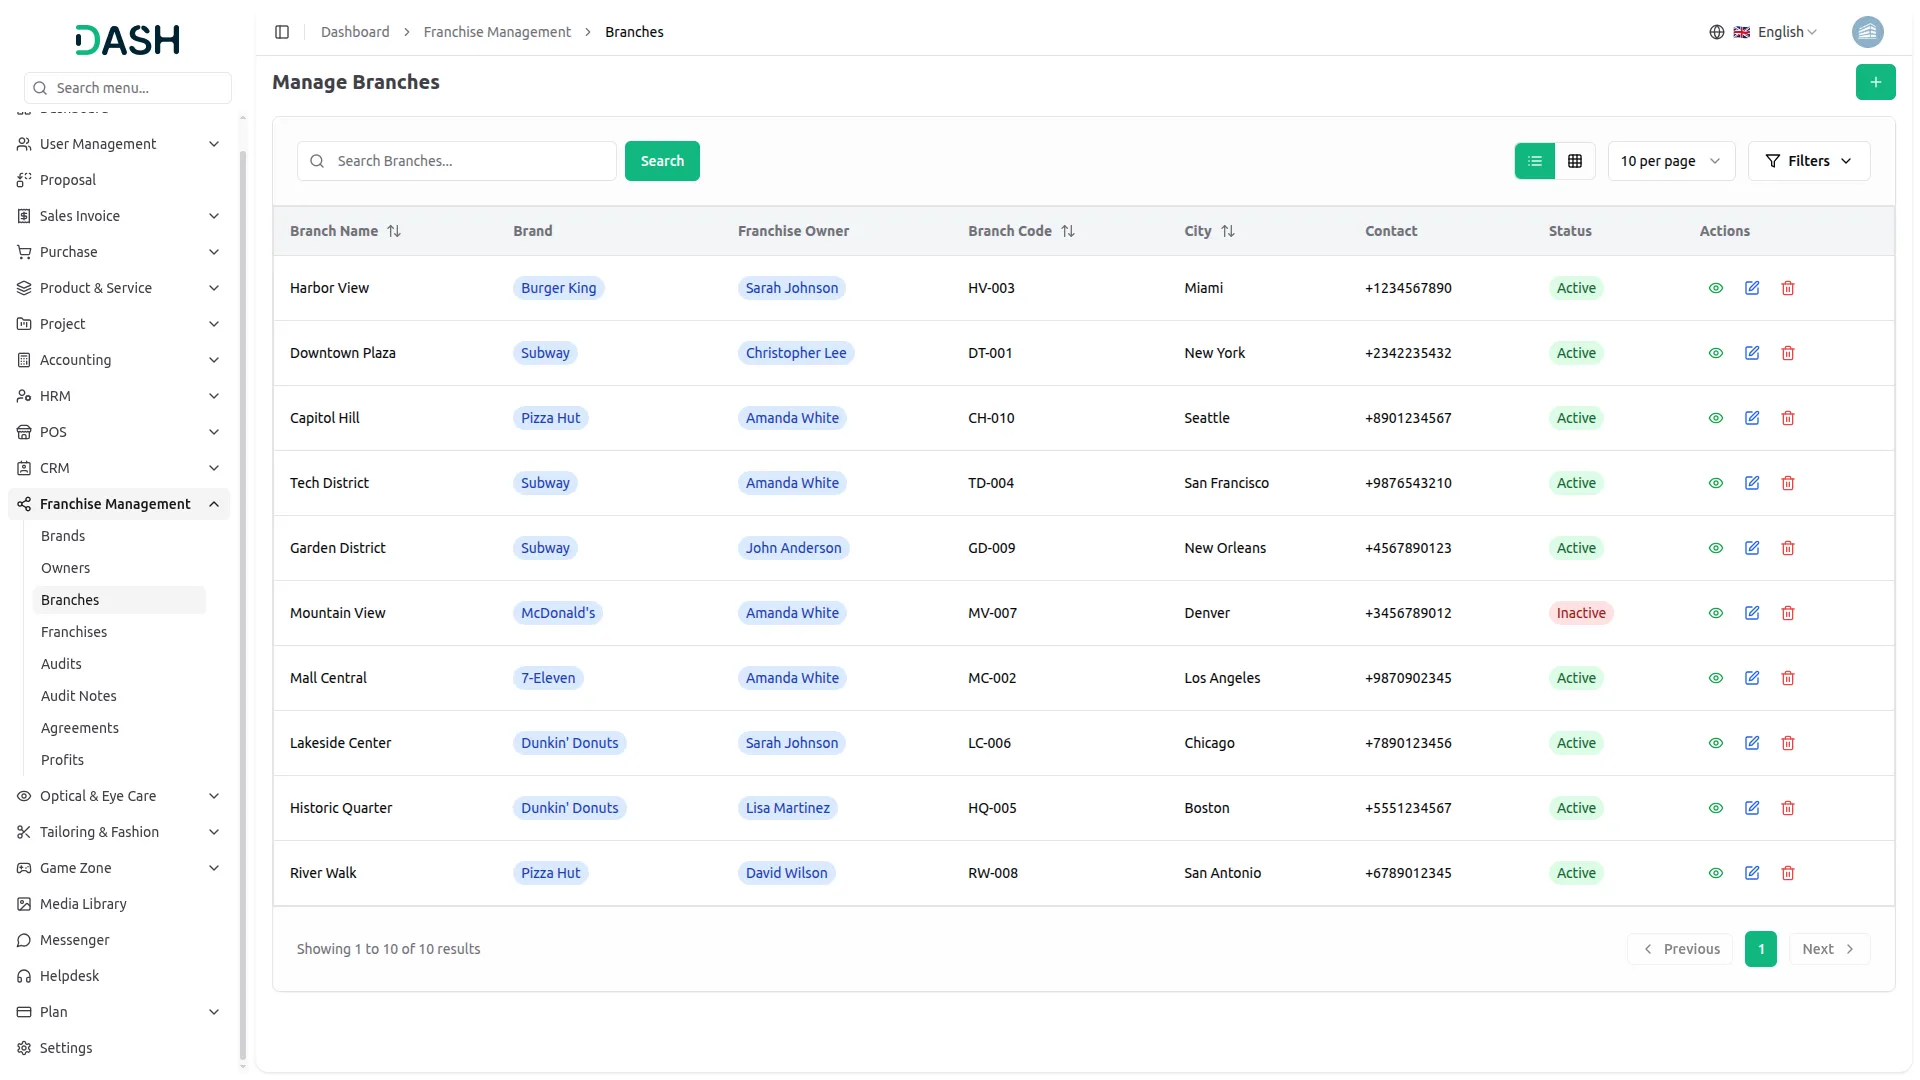Delete the Downtown Plaza branch
Image resolution: width=1920 pixels, height=1080 pixels.
[x=1788, y=353]
